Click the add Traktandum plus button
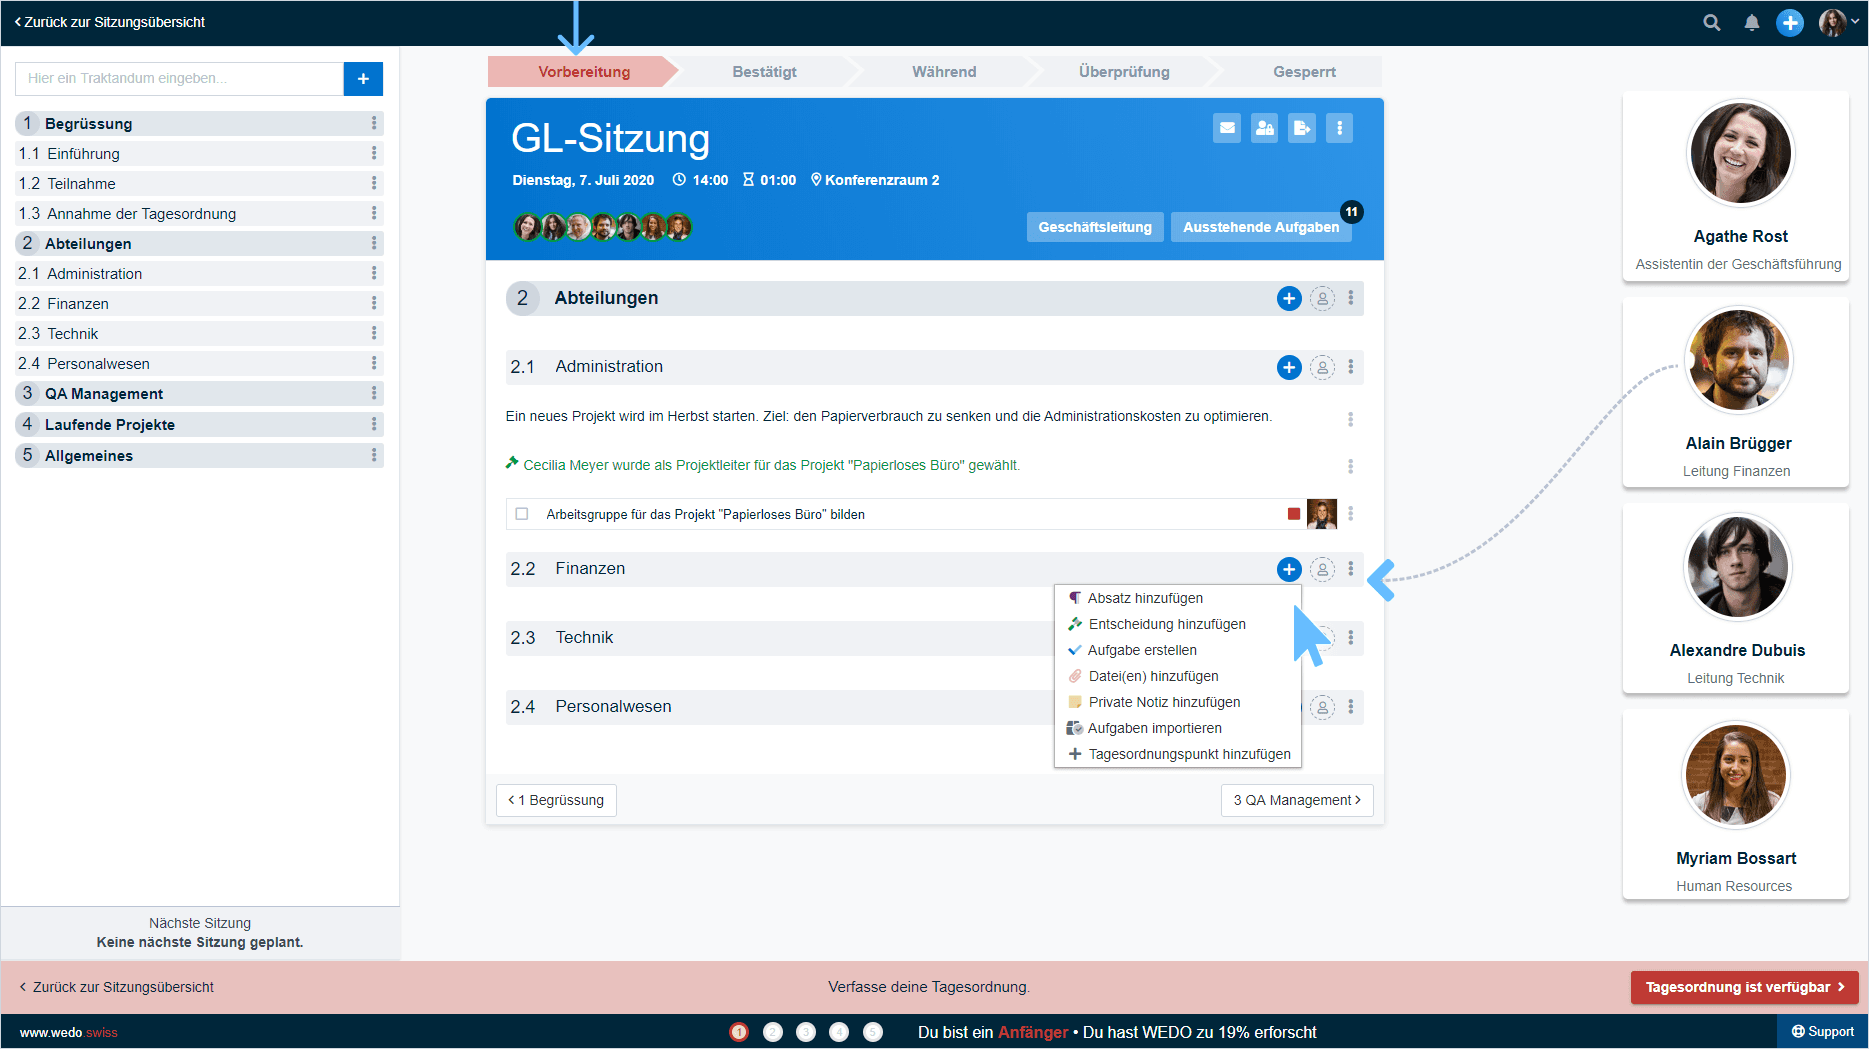The height and width of the screenshot is (1049, 1869). click(363, 78)
